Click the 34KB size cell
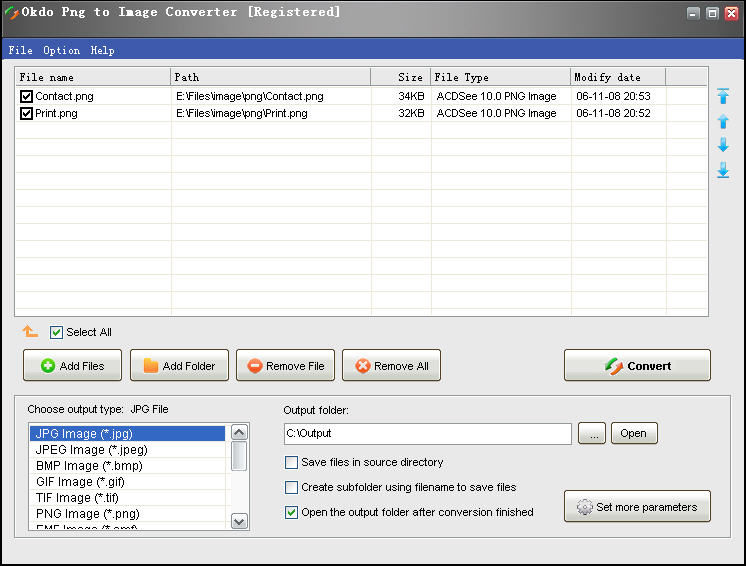The image size is (746, 566). [411, 97]
